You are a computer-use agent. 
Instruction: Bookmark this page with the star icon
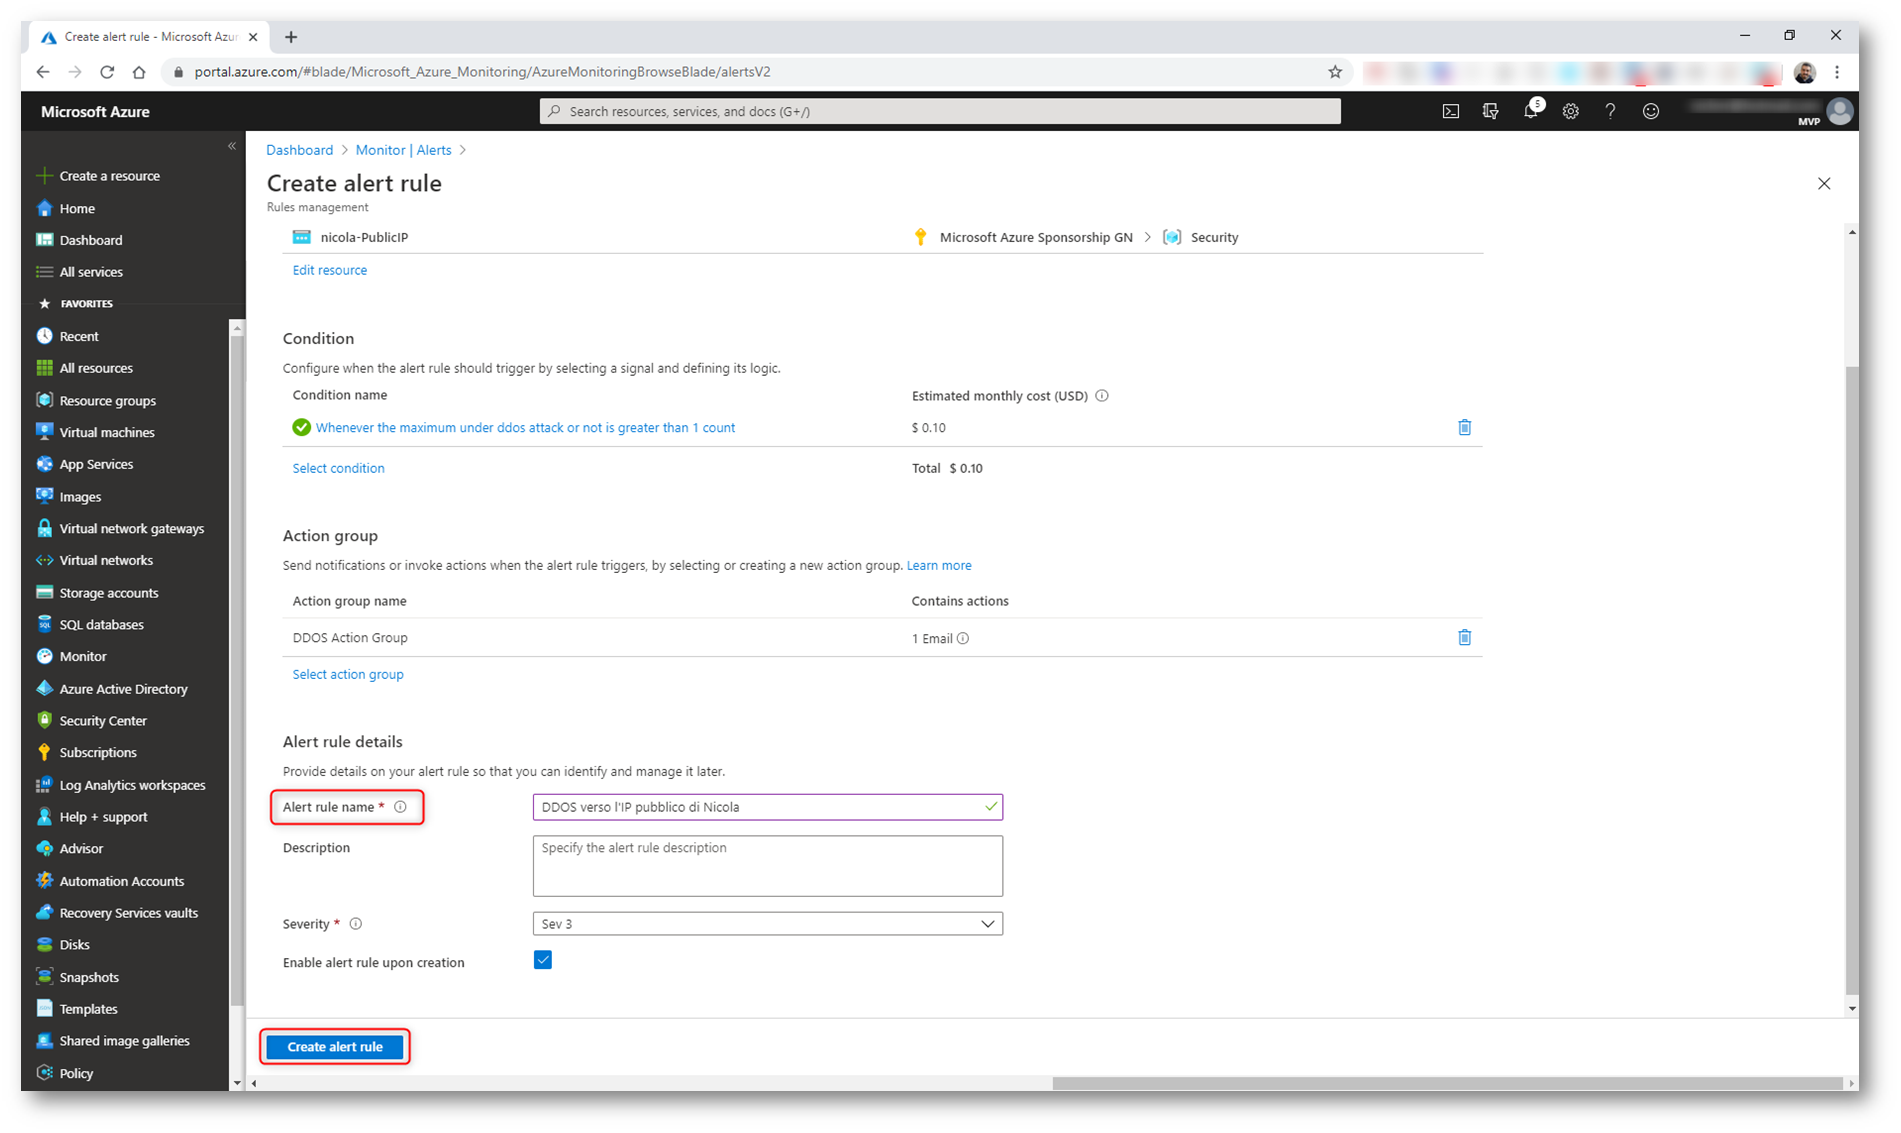click(x=1335, y=72)
